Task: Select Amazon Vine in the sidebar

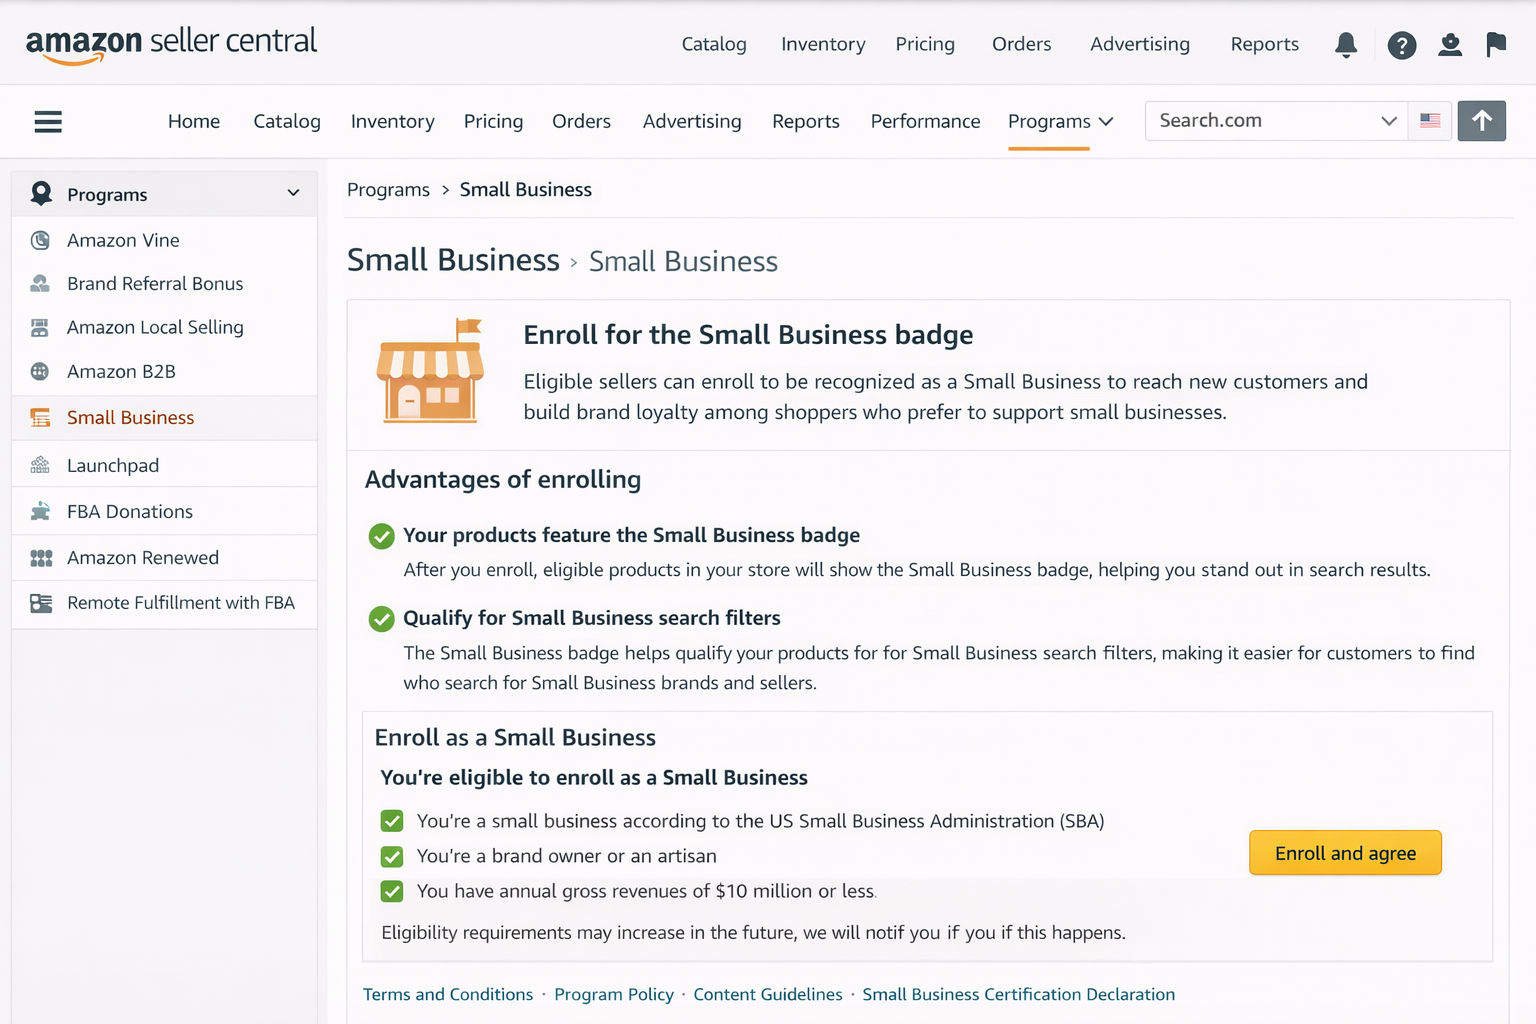Action: pos(123,240)
